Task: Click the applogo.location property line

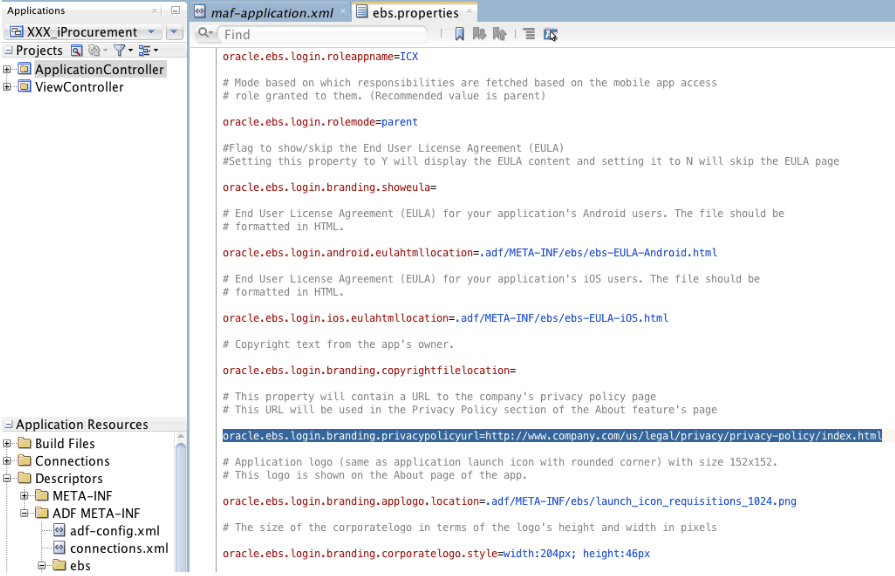Action: pyautogui.click(x=509, y=501)
